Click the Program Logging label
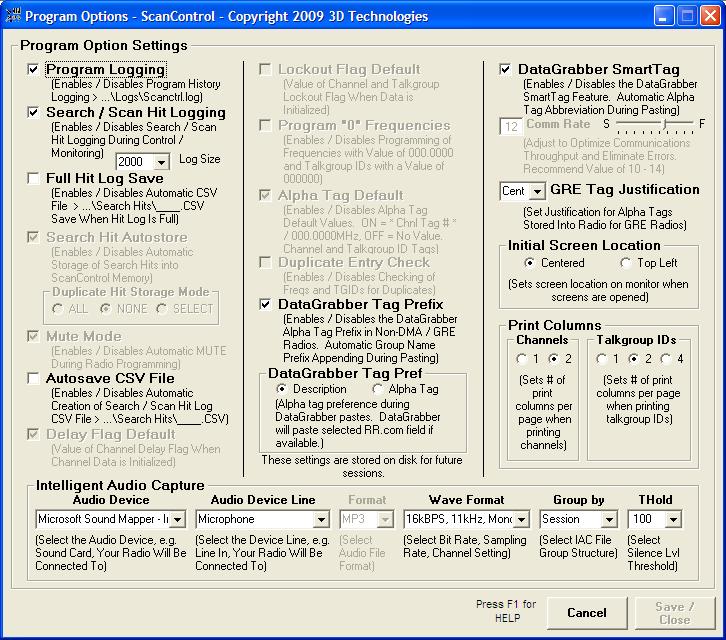726x640 pixels. click(106, 69)
